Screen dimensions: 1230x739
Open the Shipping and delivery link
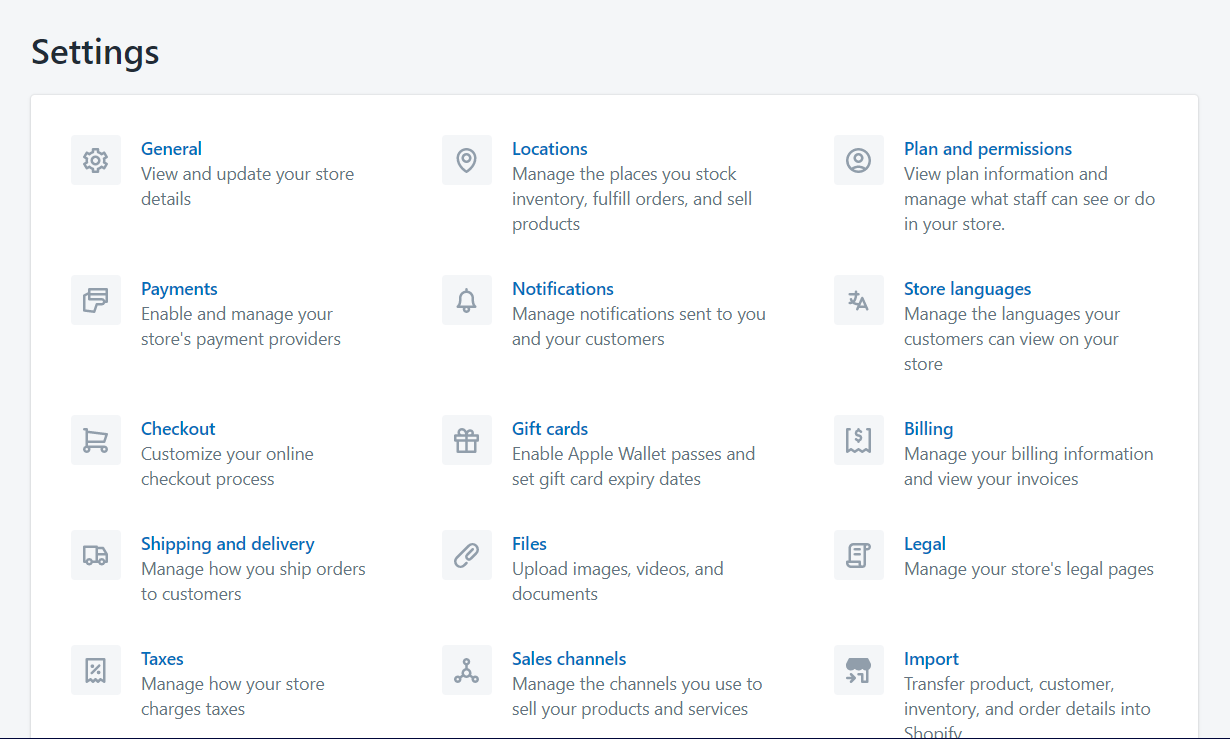pyautogui.click(x=227, y=544)
